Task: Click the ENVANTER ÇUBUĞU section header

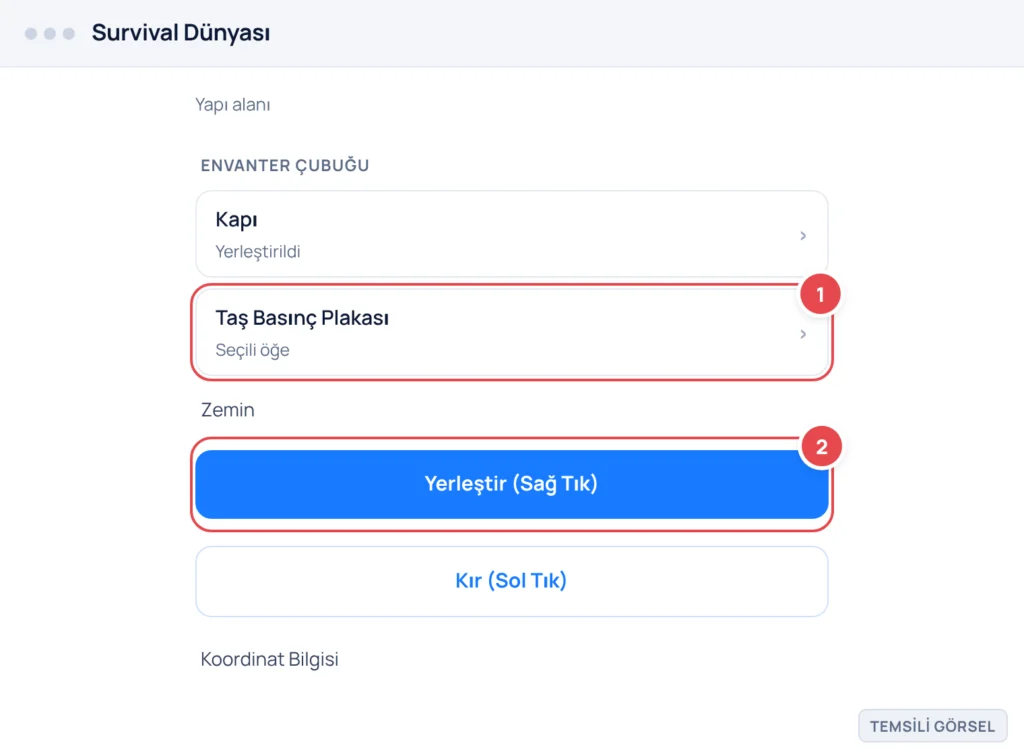Action: point(285,165)
